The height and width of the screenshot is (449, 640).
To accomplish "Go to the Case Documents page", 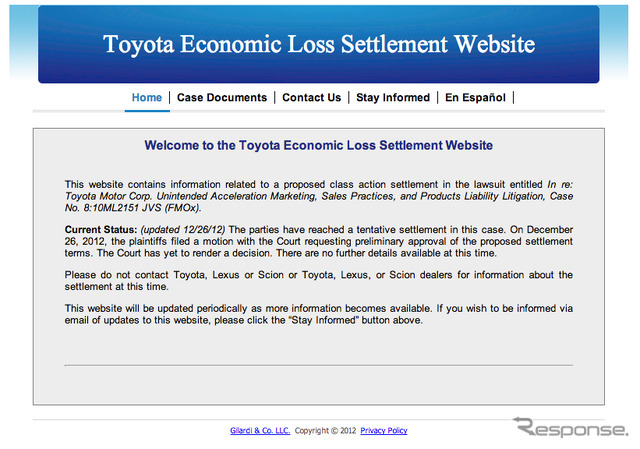I will point(222,98).
